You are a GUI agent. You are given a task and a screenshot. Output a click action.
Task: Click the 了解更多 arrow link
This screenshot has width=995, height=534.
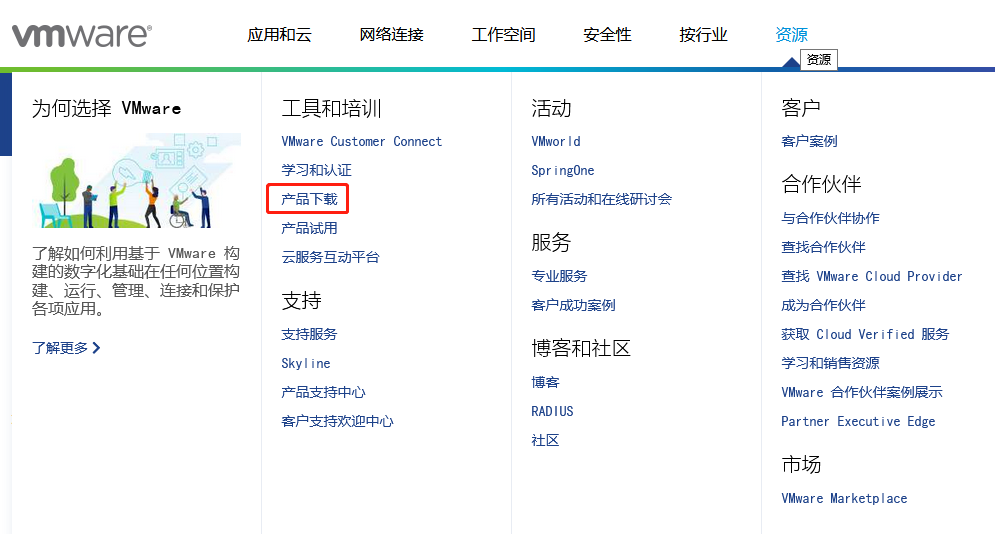[66, 348]
